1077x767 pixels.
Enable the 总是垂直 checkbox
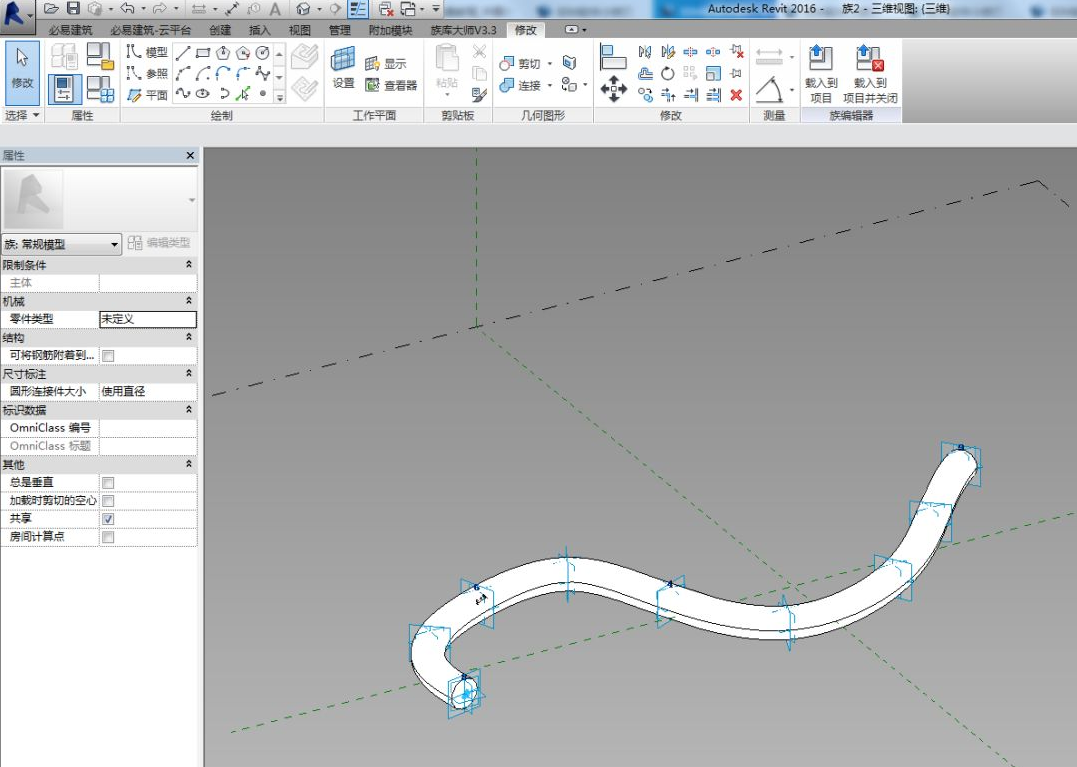pos(108,483)
